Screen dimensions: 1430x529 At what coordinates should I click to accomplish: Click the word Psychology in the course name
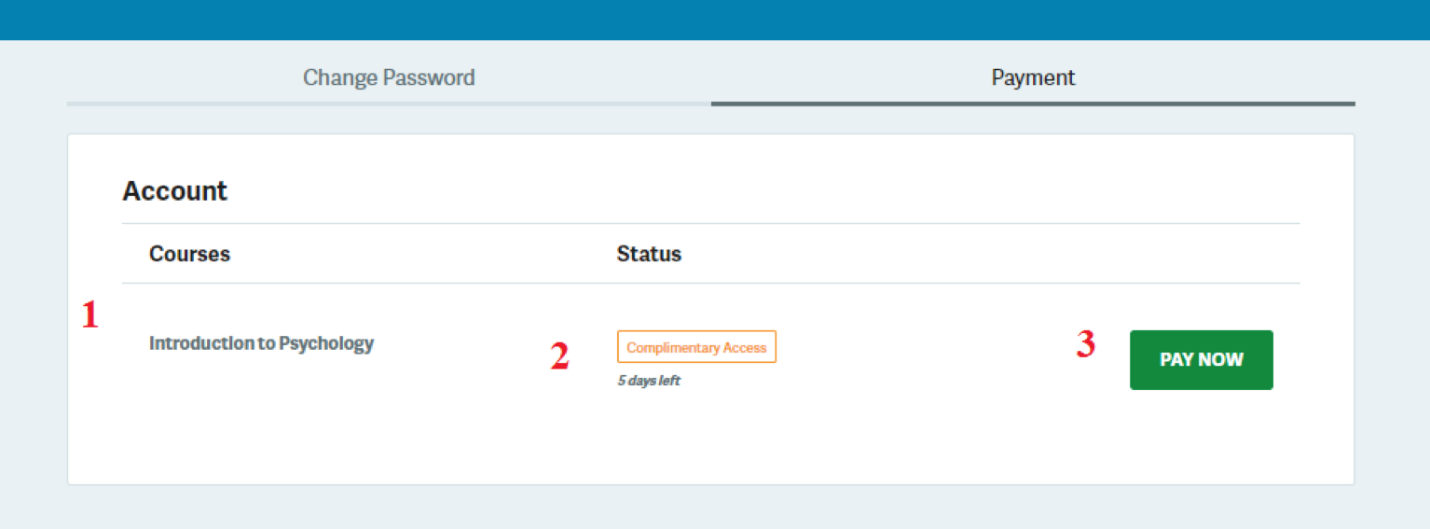[x=325, y=343]
